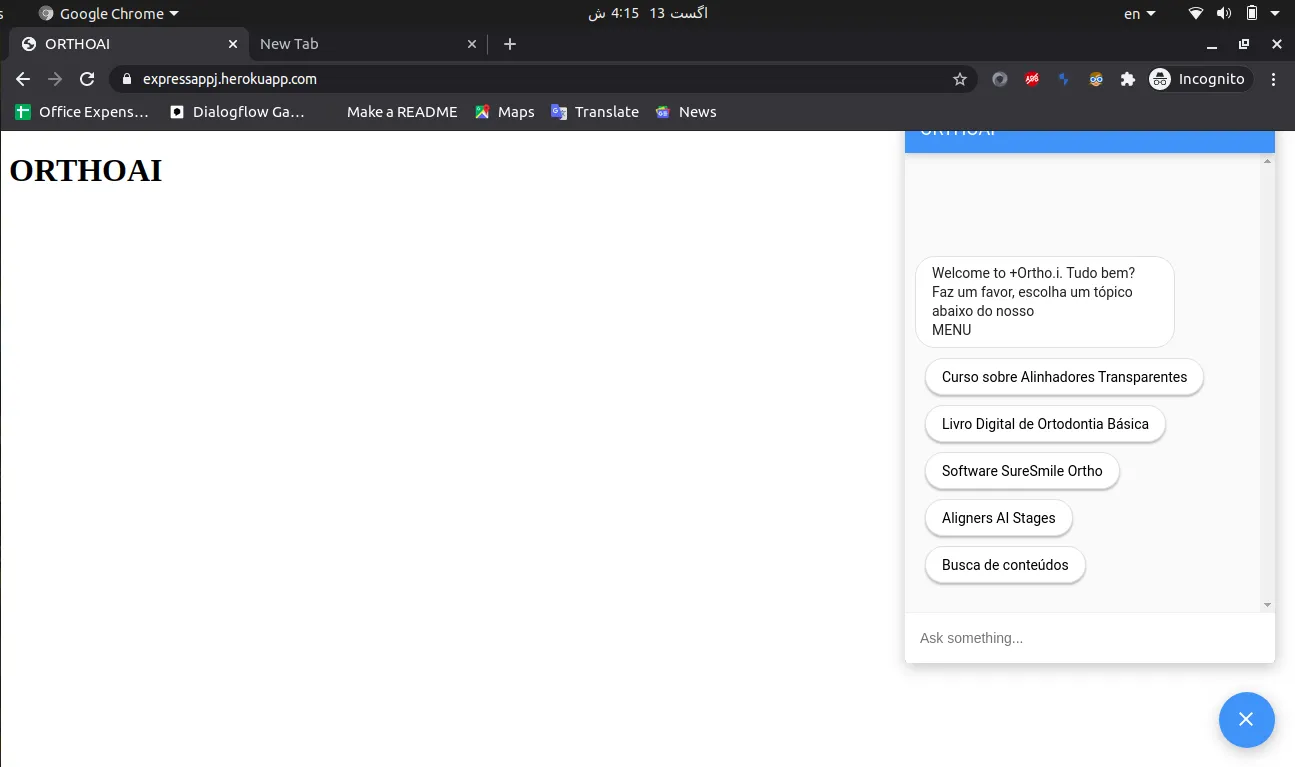Open the red ABP ad blocker extension
The image size is (1295, 767).
coord(1032,79)
